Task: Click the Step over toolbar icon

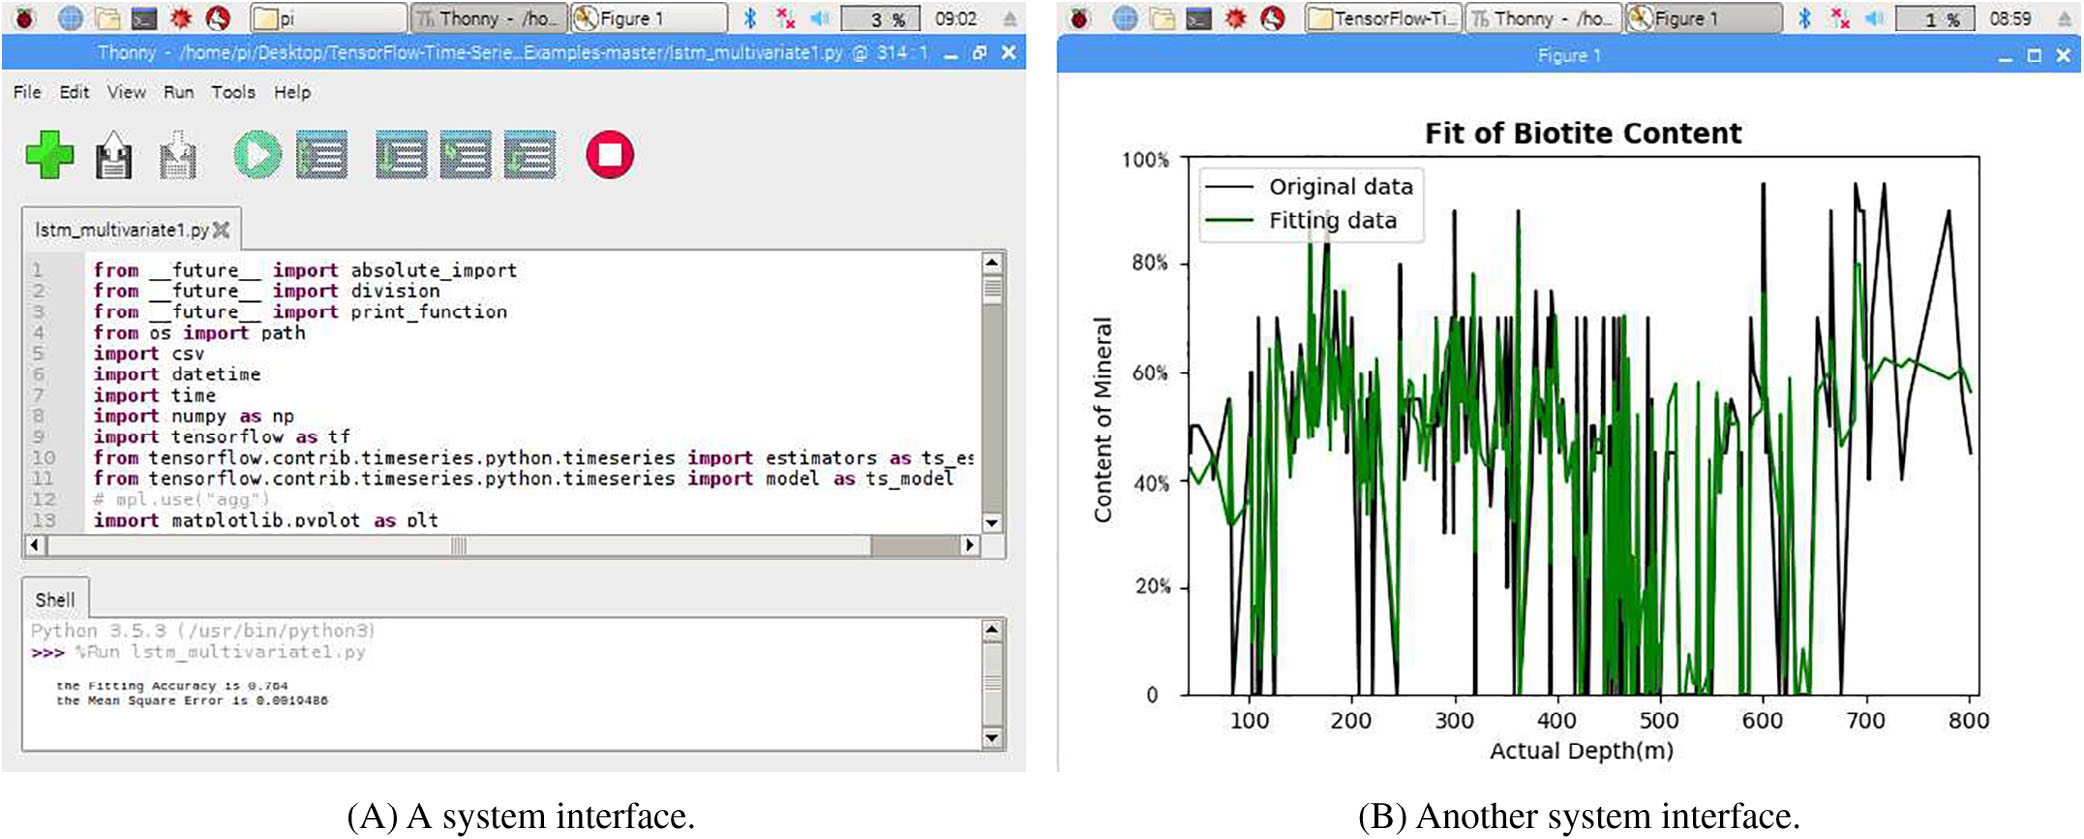Action: coord(401,155)
